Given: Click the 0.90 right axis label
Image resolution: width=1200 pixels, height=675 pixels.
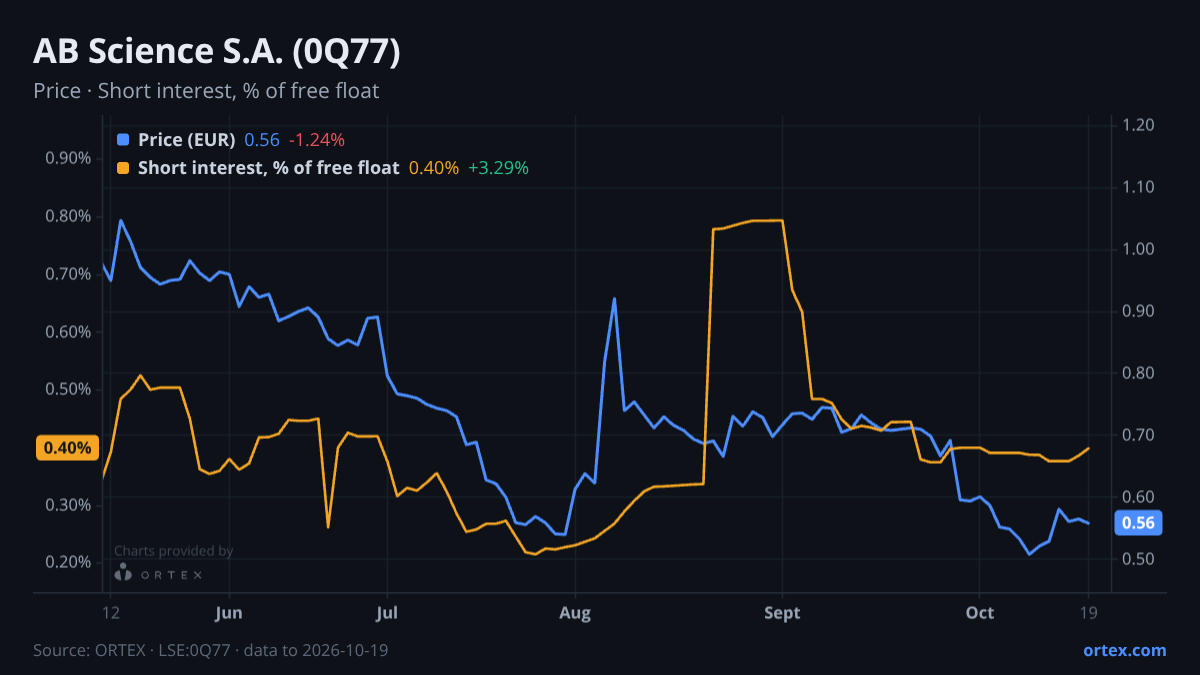Looking at the screenshot, I should [1139, 311].
